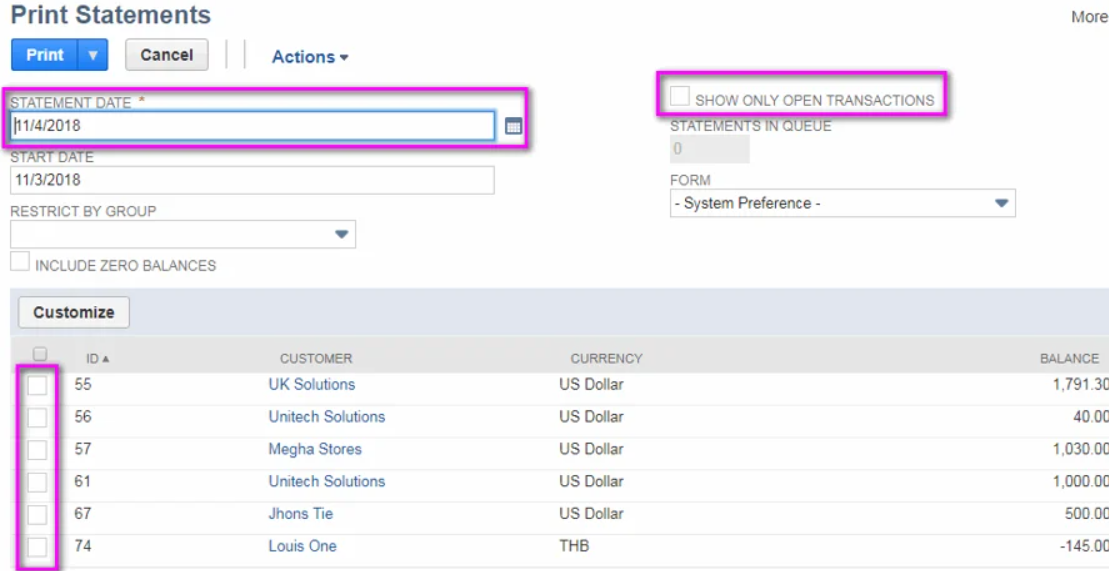Open the More menu

tap(1088, 17)
